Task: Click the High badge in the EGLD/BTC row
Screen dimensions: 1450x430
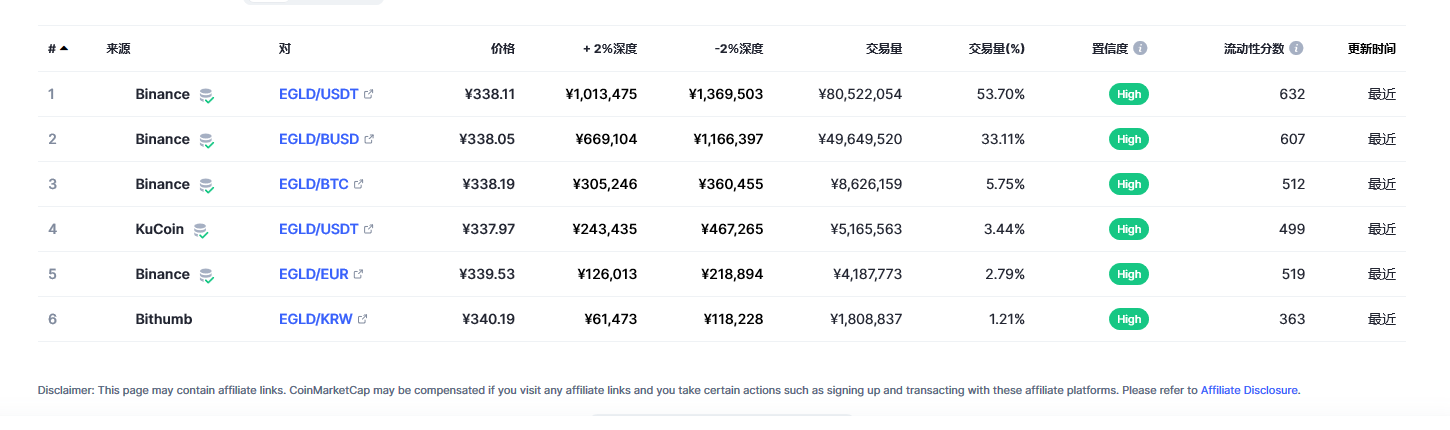Action: (x=1129, y=184)
